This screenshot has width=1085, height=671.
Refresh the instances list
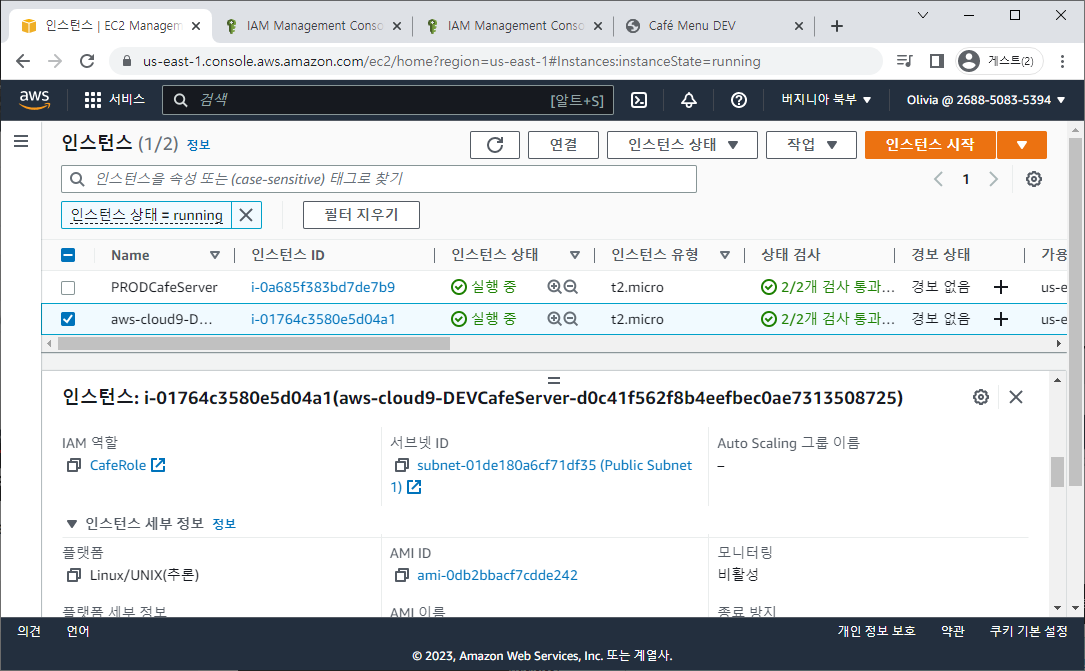point(495,145)
